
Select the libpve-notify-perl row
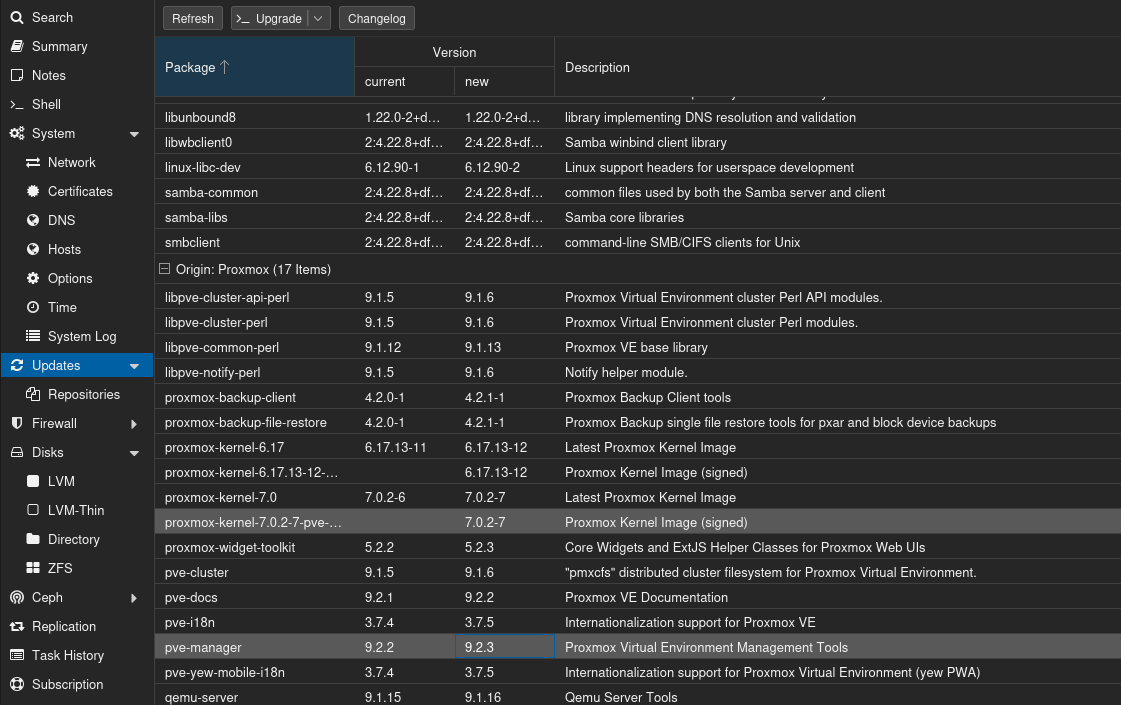pyautogui.click(x=638, y=372)
